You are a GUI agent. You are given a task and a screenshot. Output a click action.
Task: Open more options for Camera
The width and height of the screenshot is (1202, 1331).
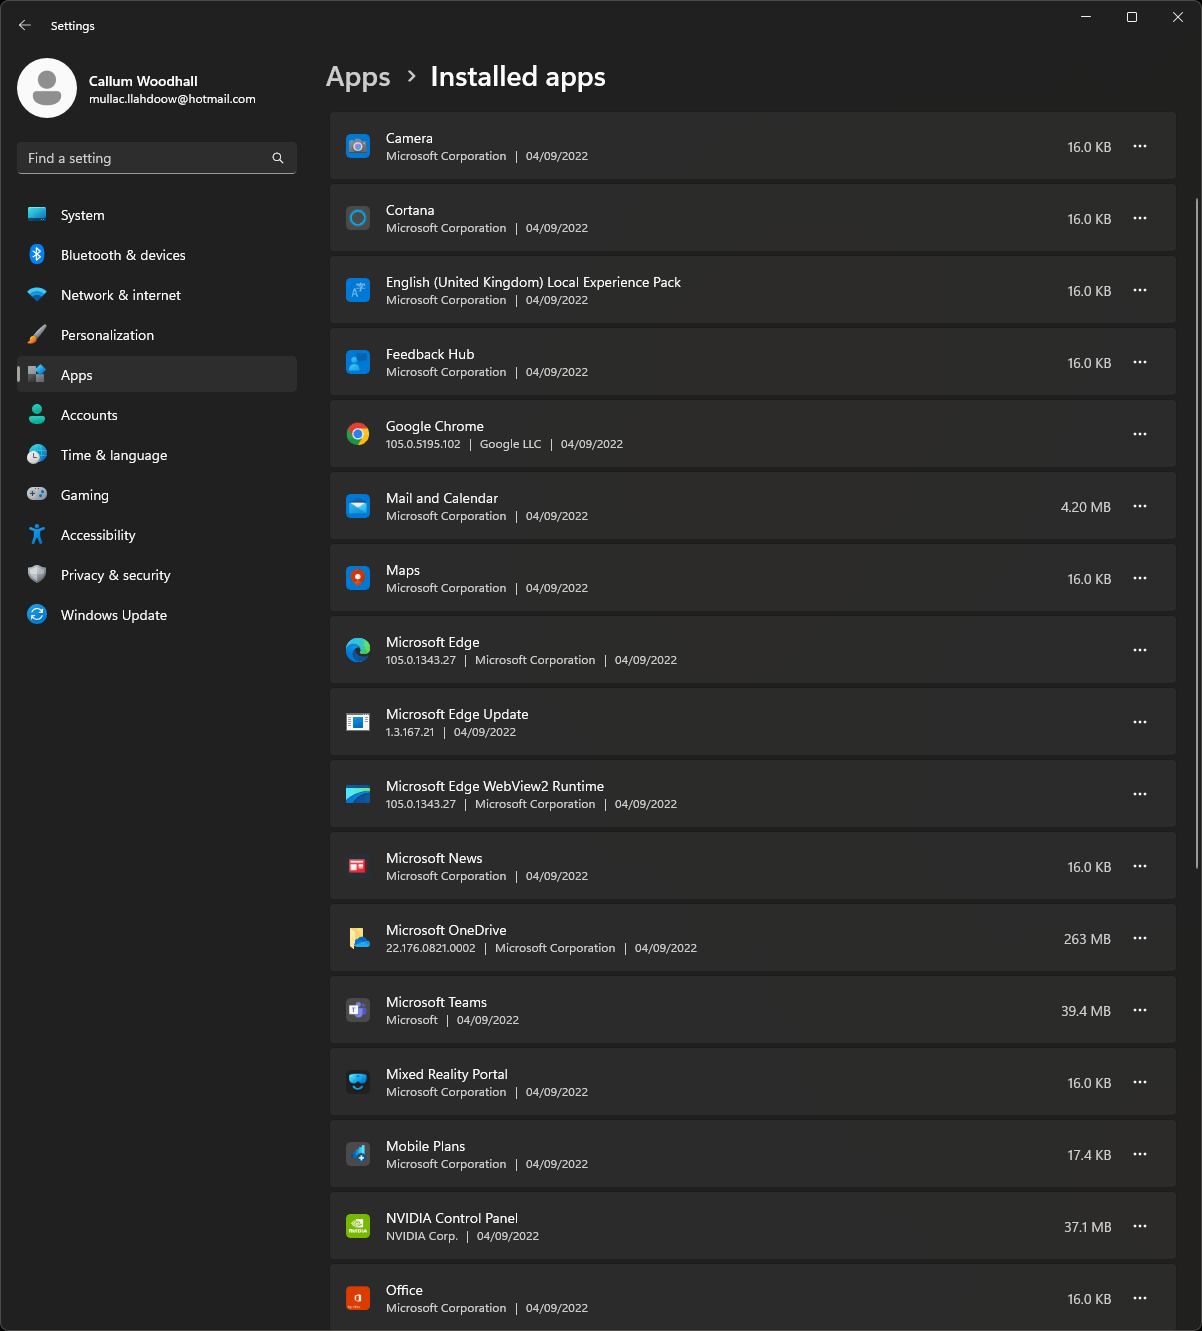[1140, 146]
